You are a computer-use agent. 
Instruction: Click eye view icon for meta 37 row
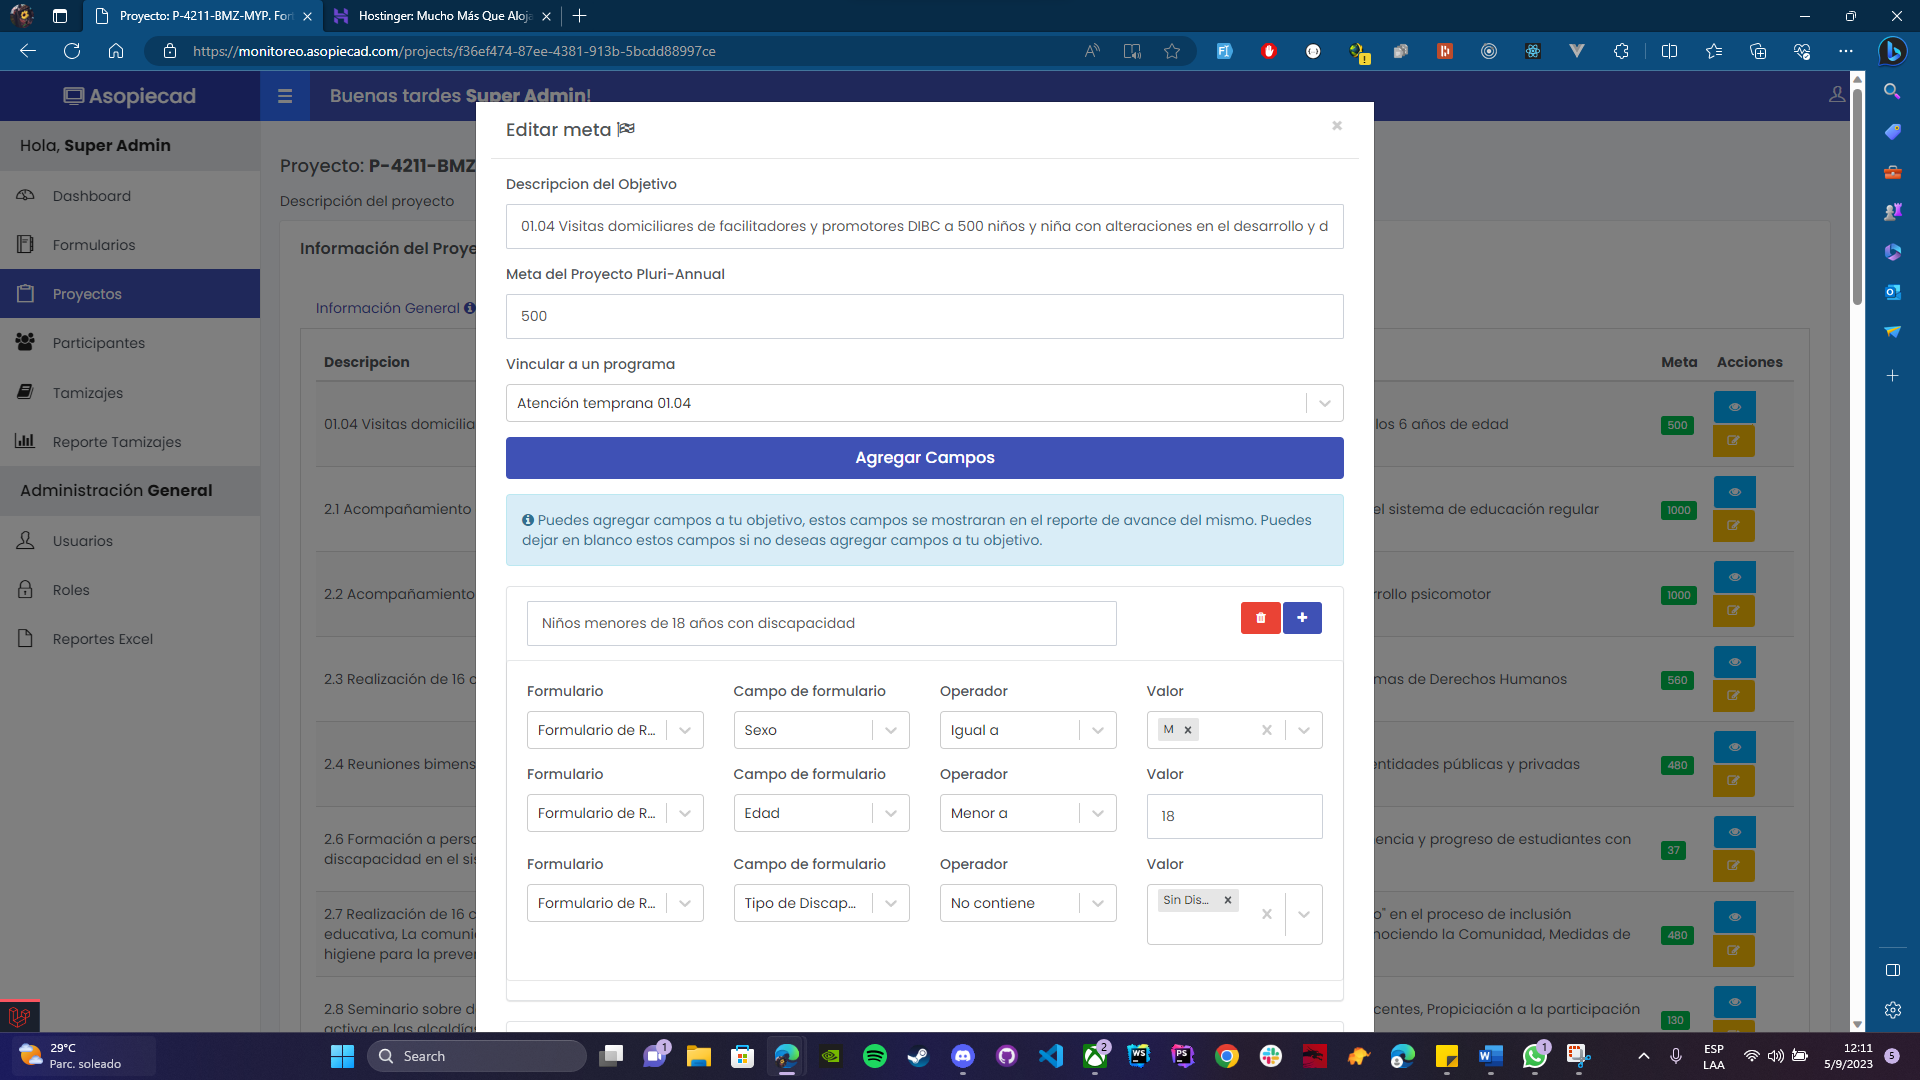(x=1734, y=832)
